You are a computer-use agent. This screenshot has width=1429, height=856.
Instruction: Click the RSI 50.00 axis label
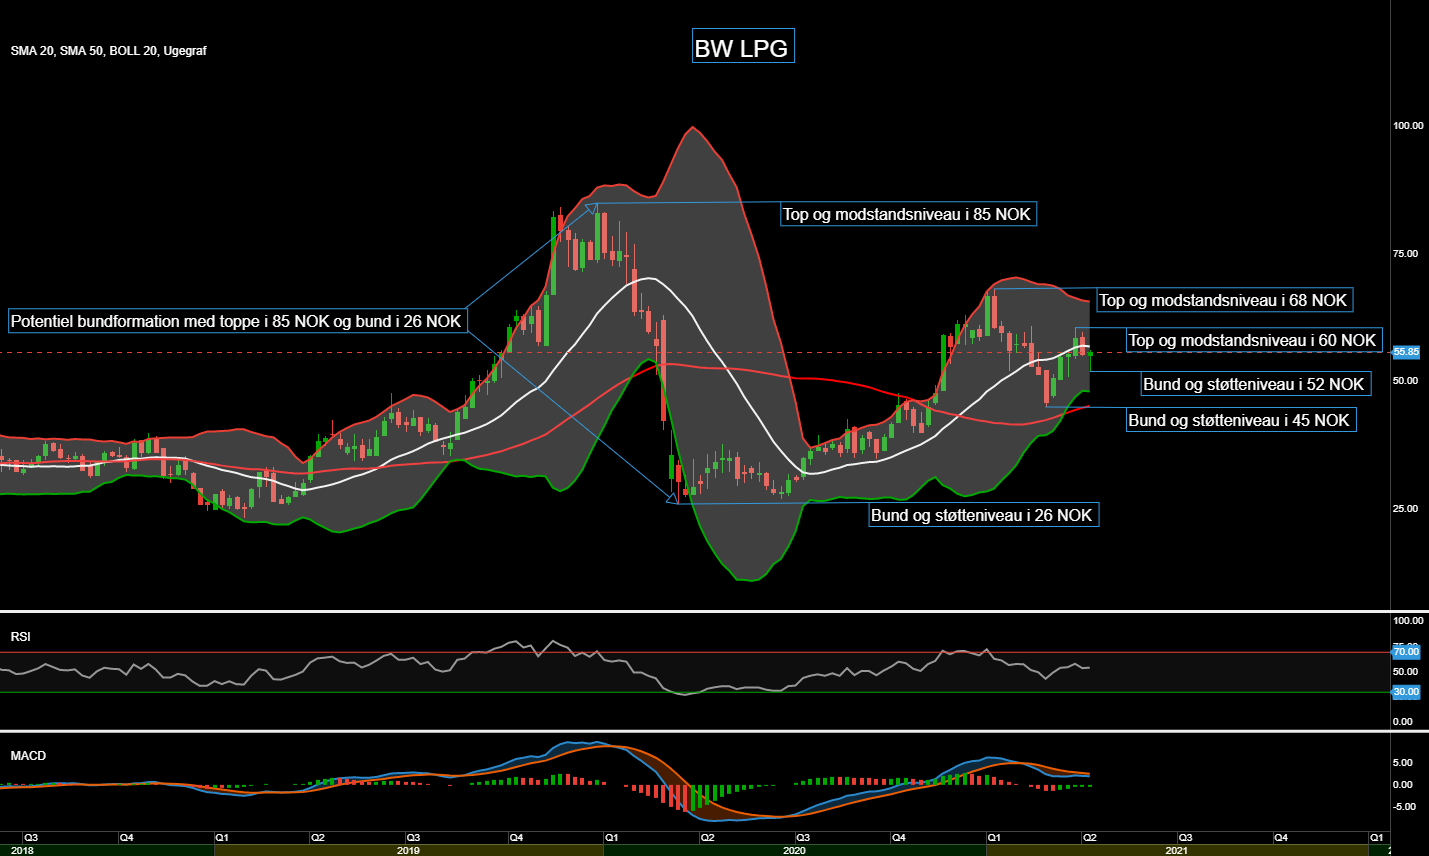coord(1405,672)
